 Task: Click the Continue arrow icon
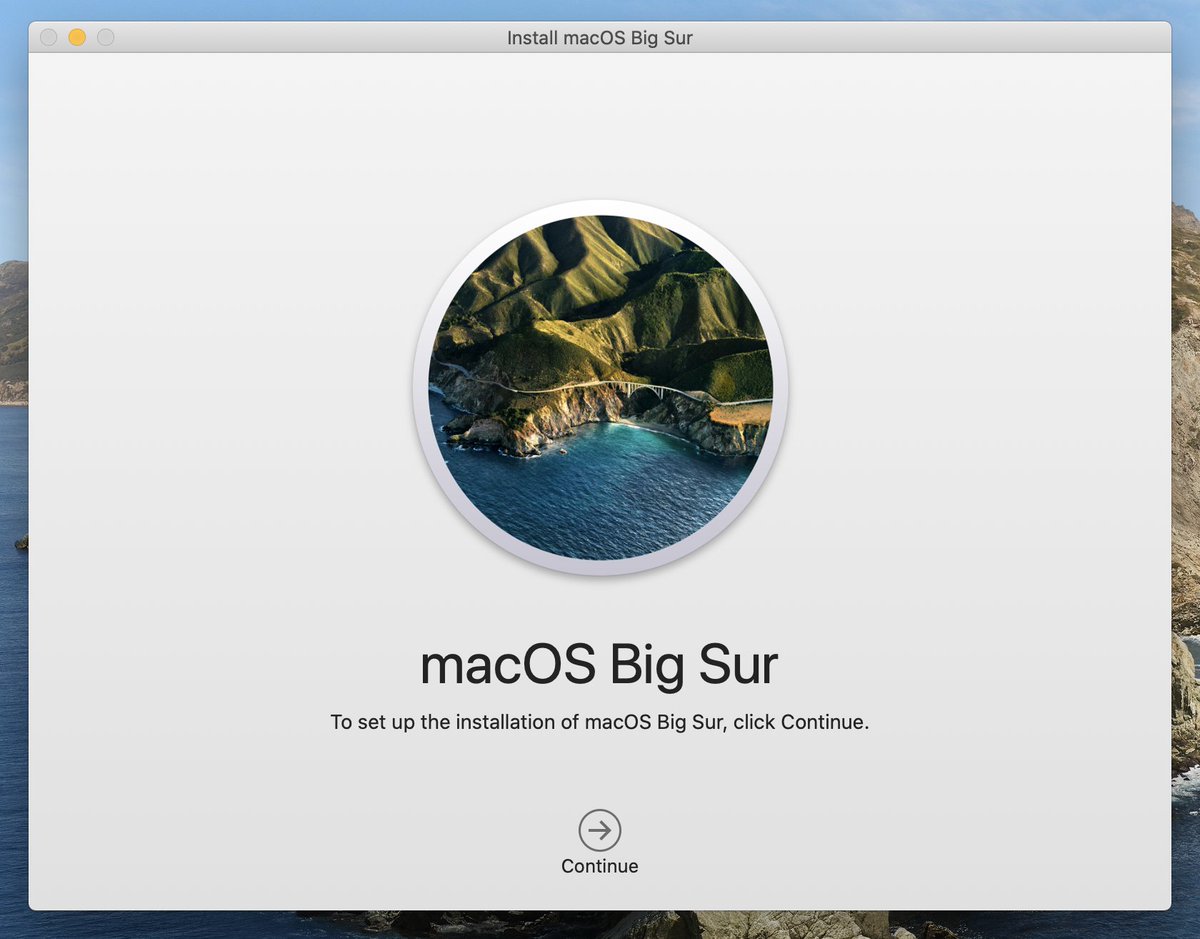pyautogui.click(x=600, y=830)
